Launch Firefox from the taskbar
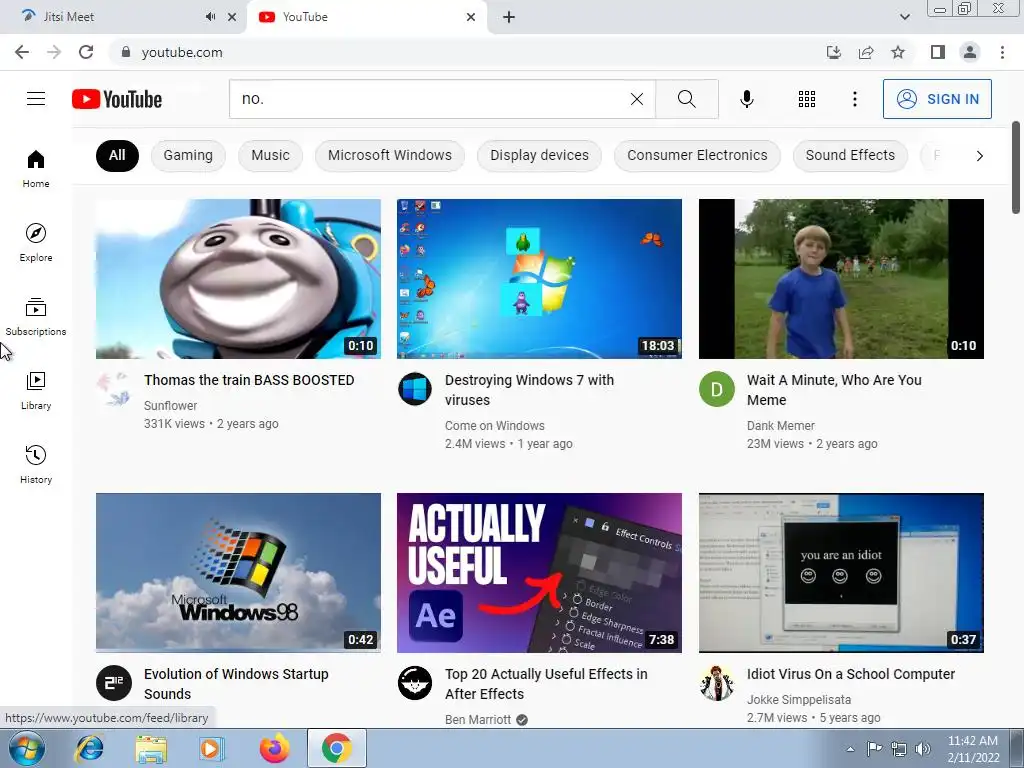 (x=274, y=748)
